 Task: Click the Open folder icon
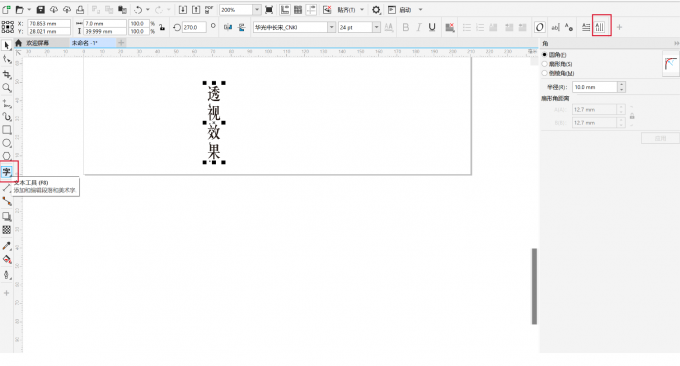(20, 10)
